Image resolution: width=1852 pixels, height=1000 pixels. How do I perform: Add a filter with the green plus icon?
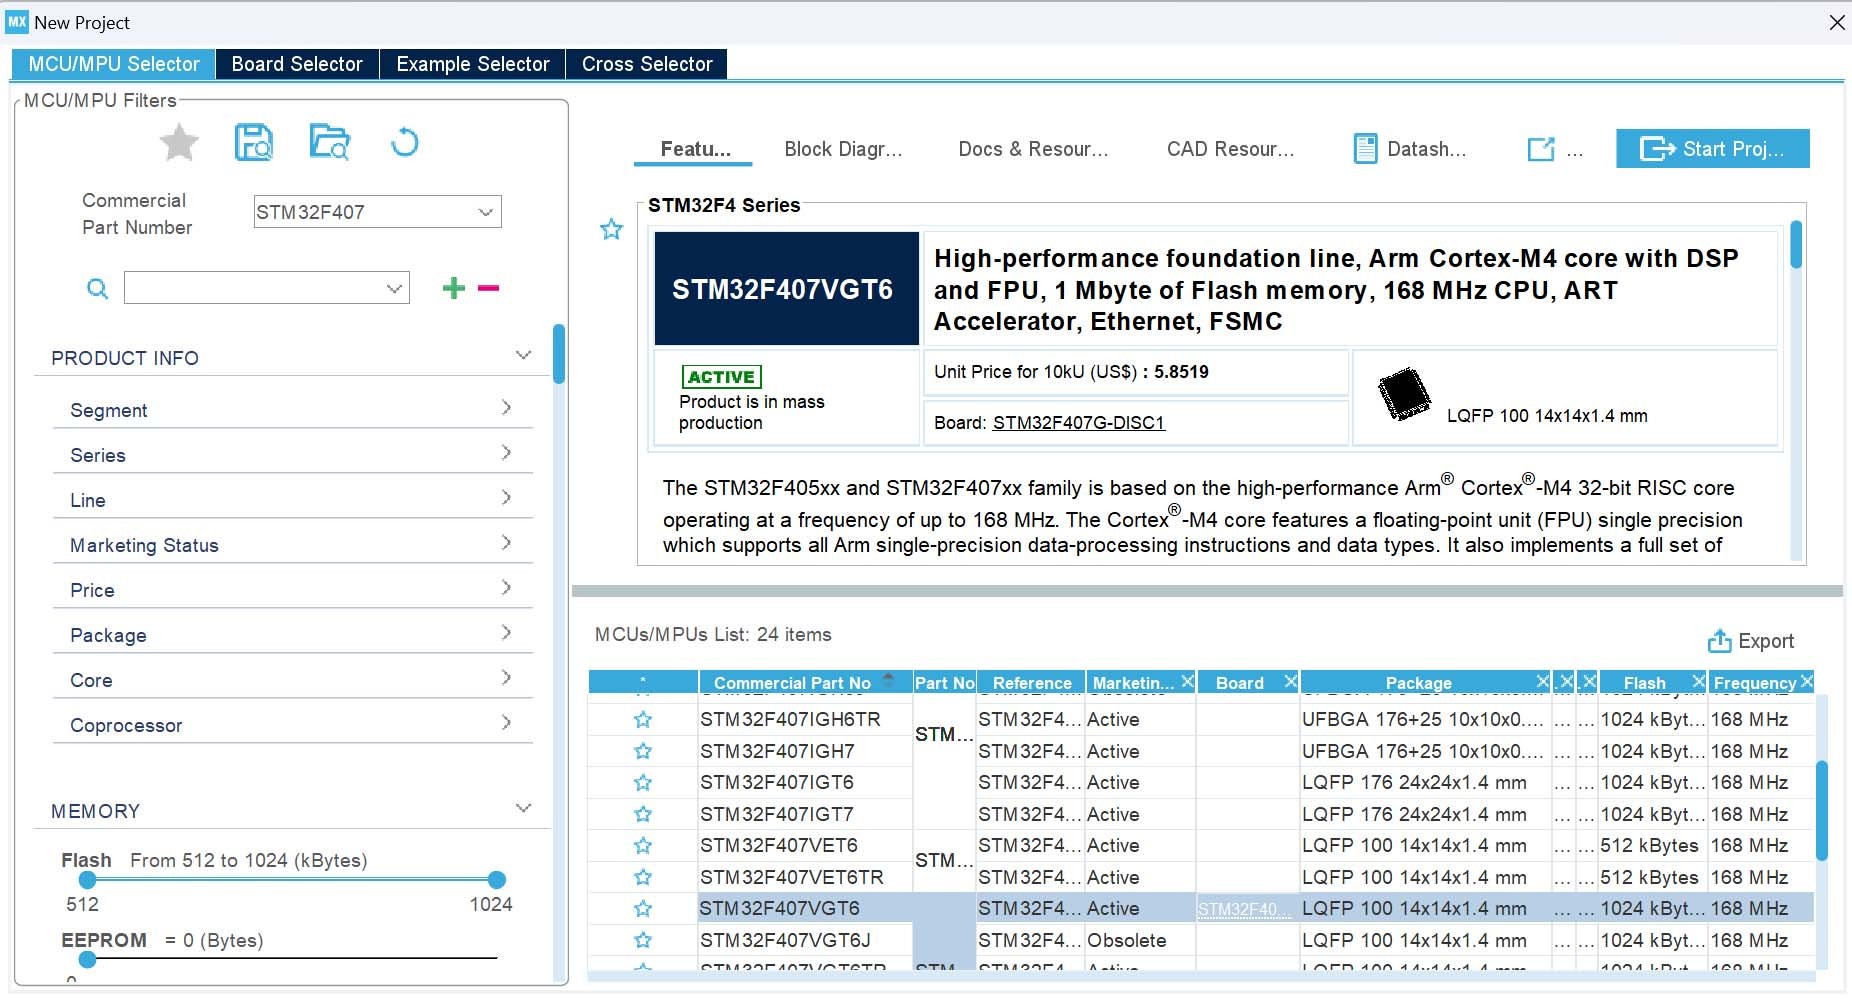[x=454, y=288]
